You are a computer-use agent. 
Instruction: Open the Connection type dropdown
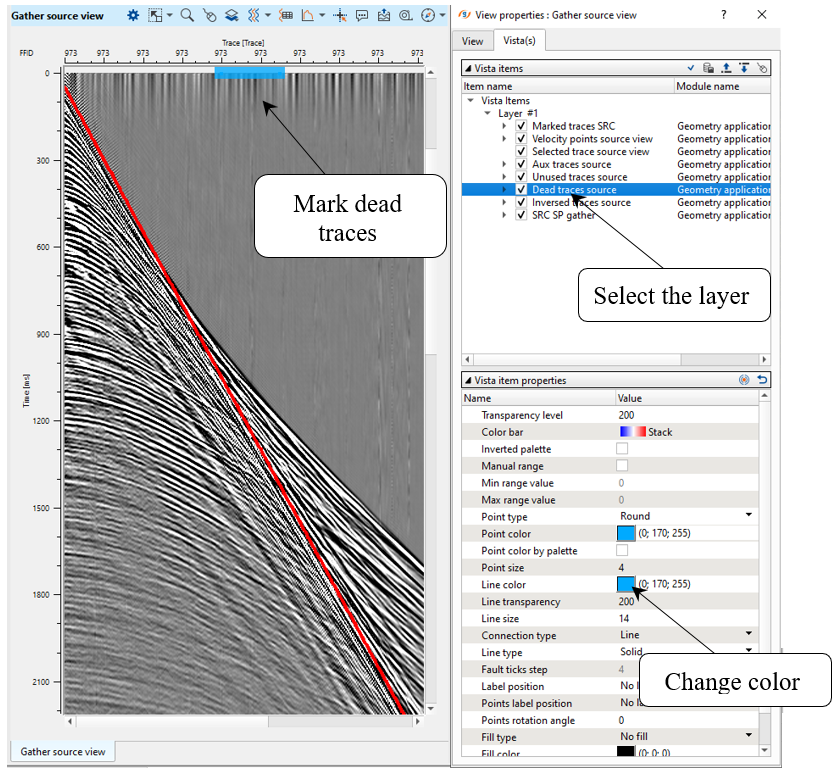click(x=748, y=635)
